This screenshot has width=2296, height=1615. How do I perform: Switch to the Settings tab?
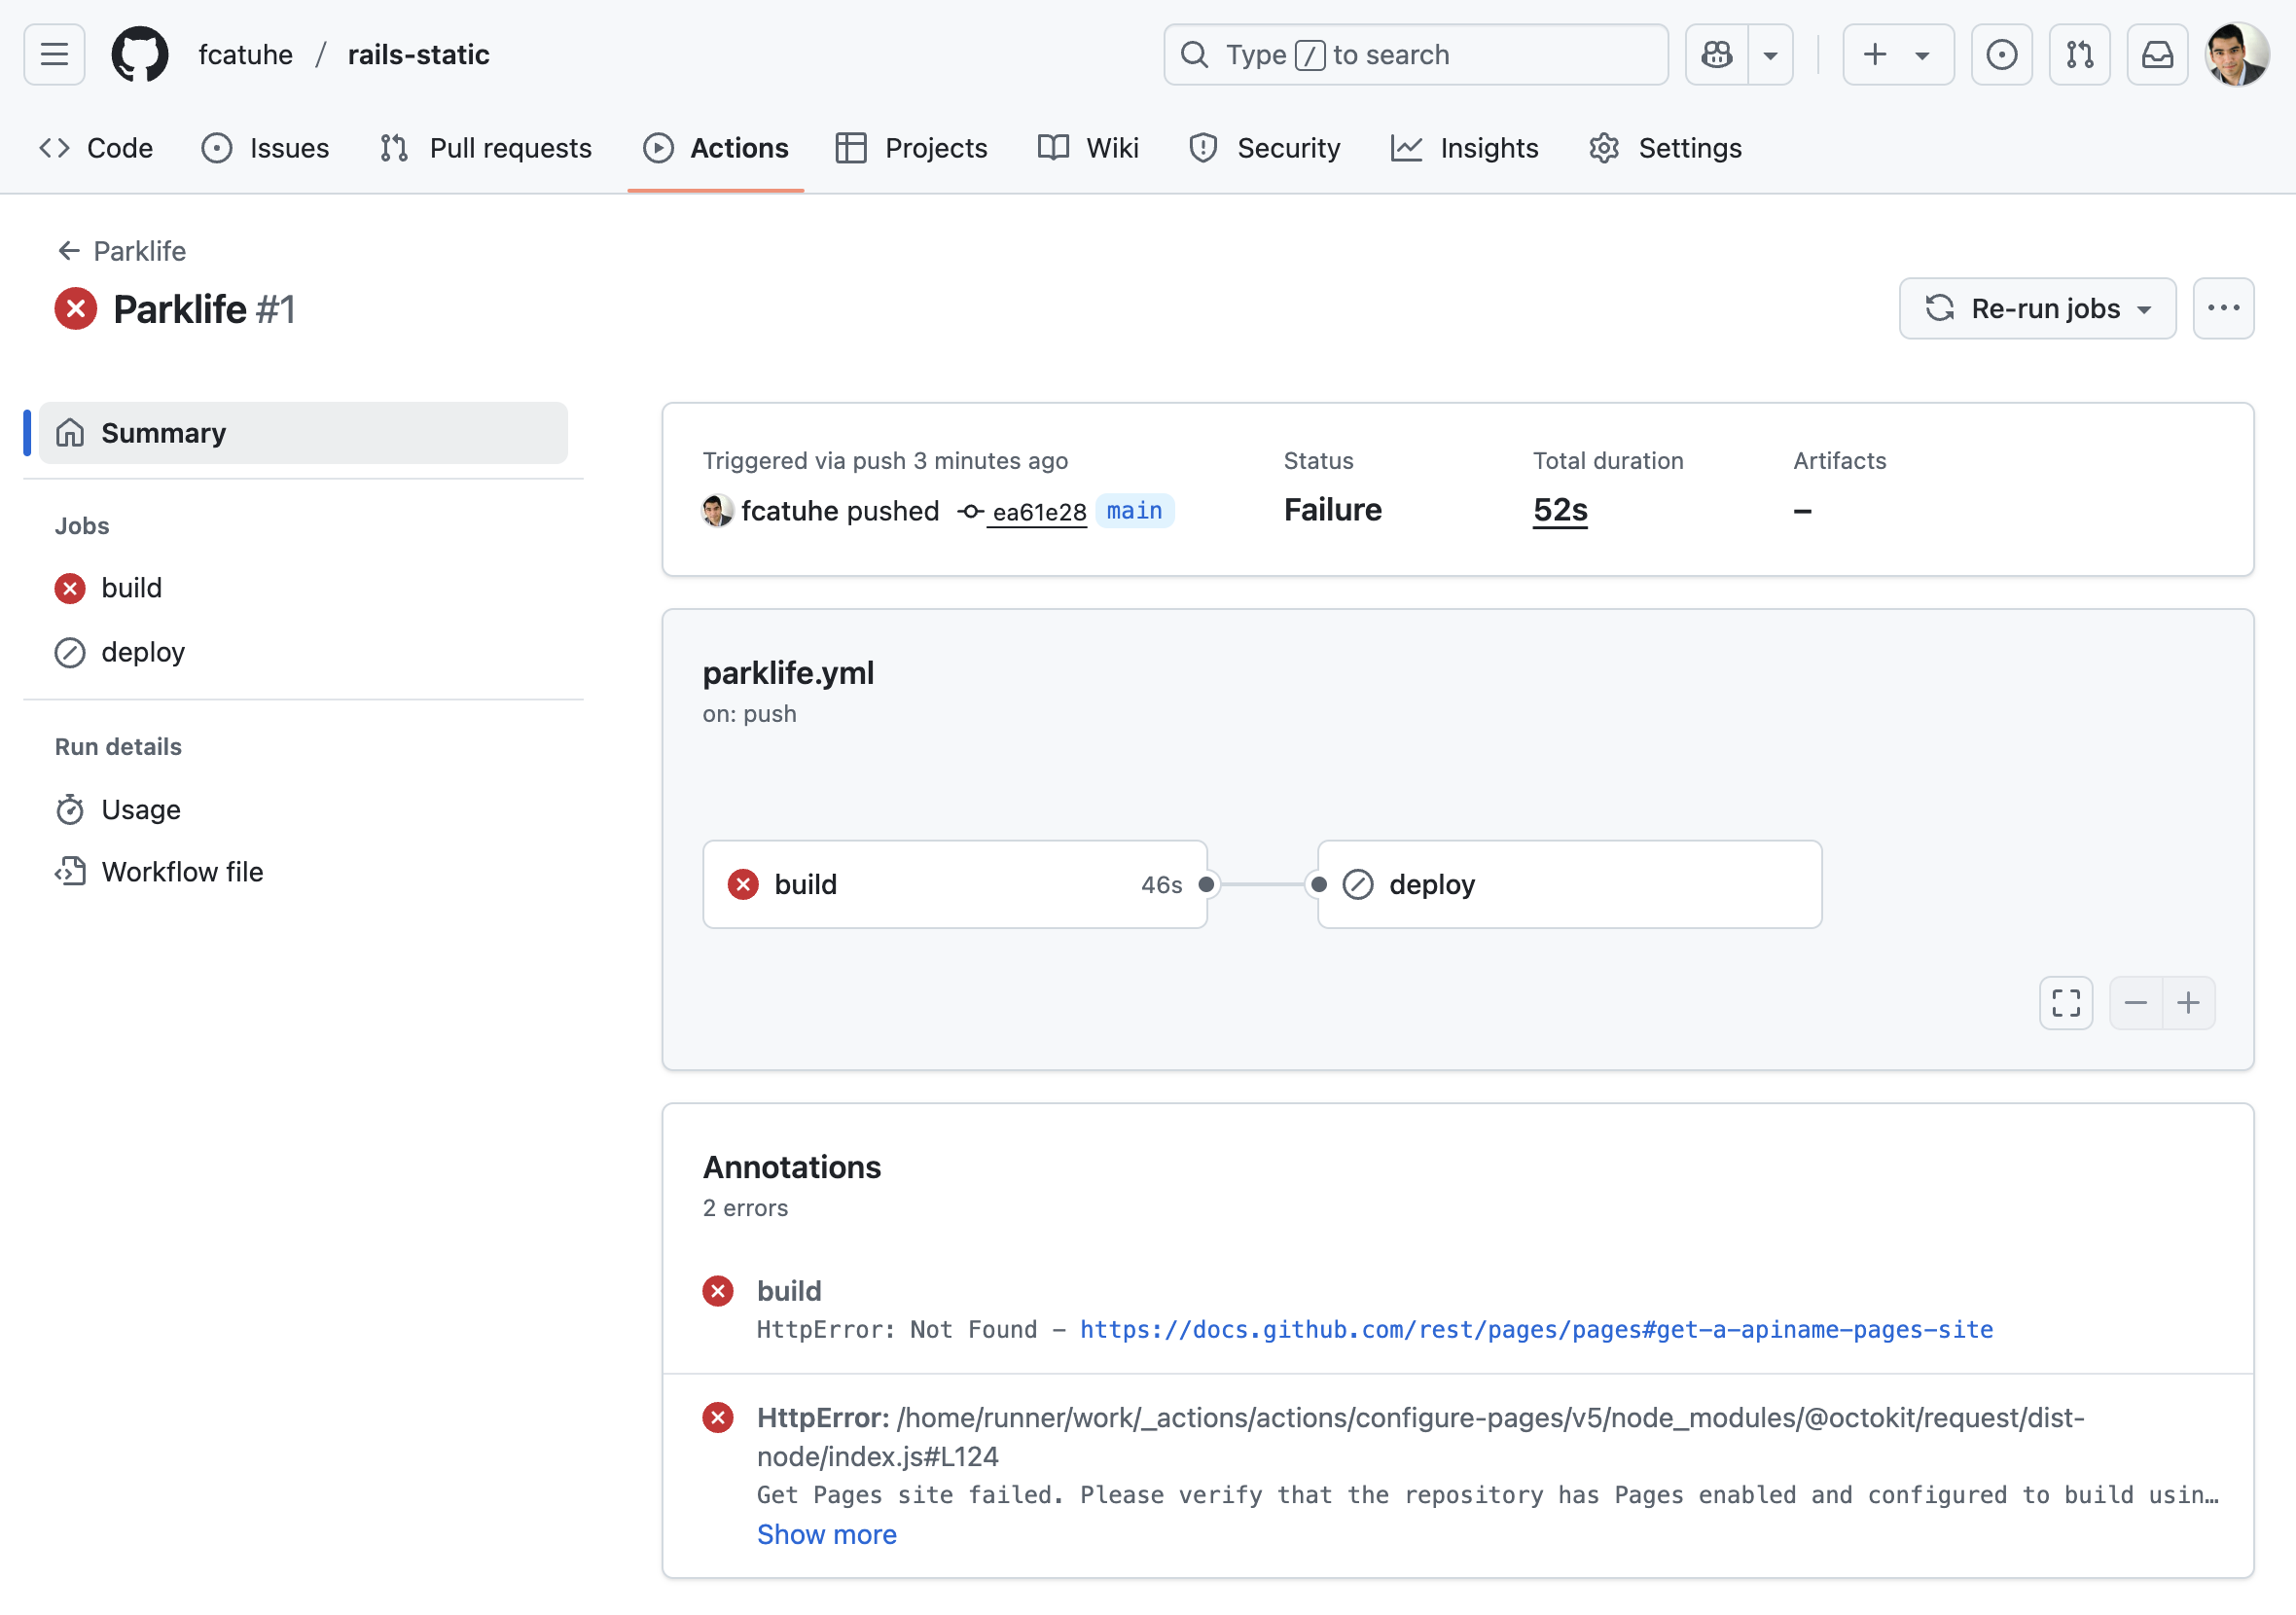1665,148
